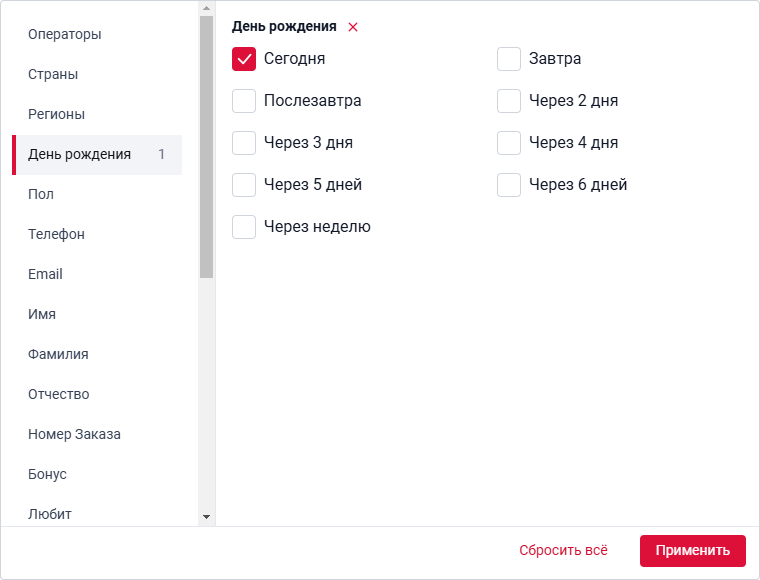760x580 pixels.
Task: Clear the День рождения filter with red X
Action: 353,27
